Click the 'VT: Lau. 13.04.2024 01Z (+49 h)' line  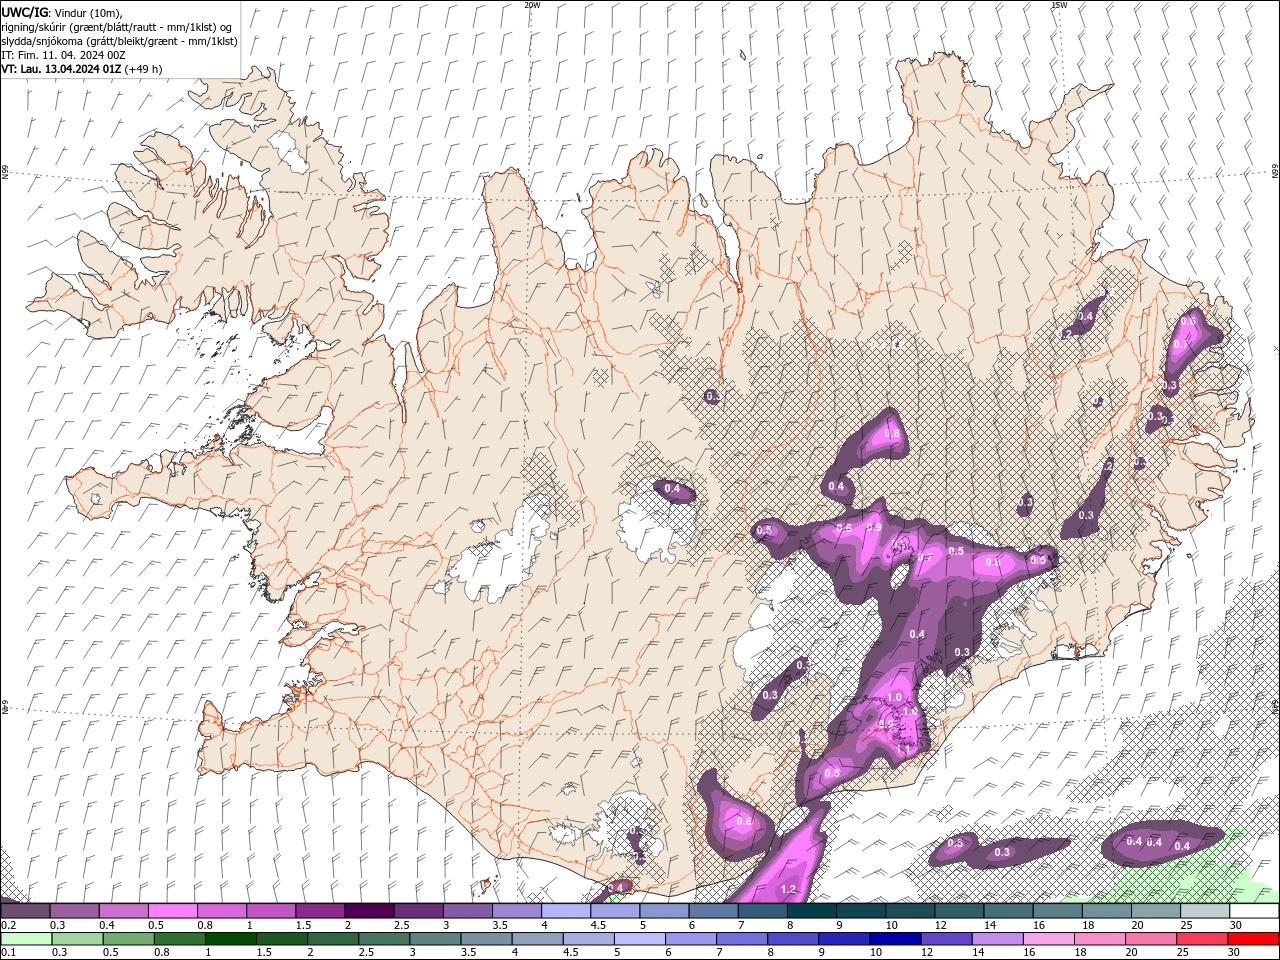pyautogui.click(x=82, y=69)
